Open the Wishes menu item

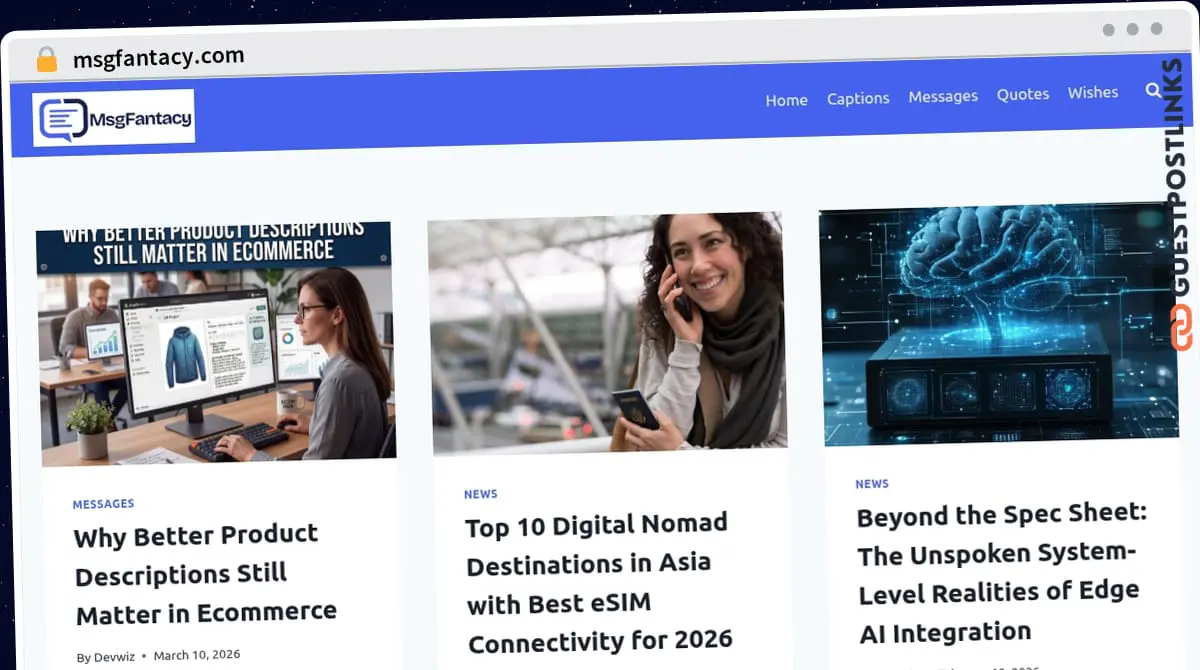(x=1093, y=92)
